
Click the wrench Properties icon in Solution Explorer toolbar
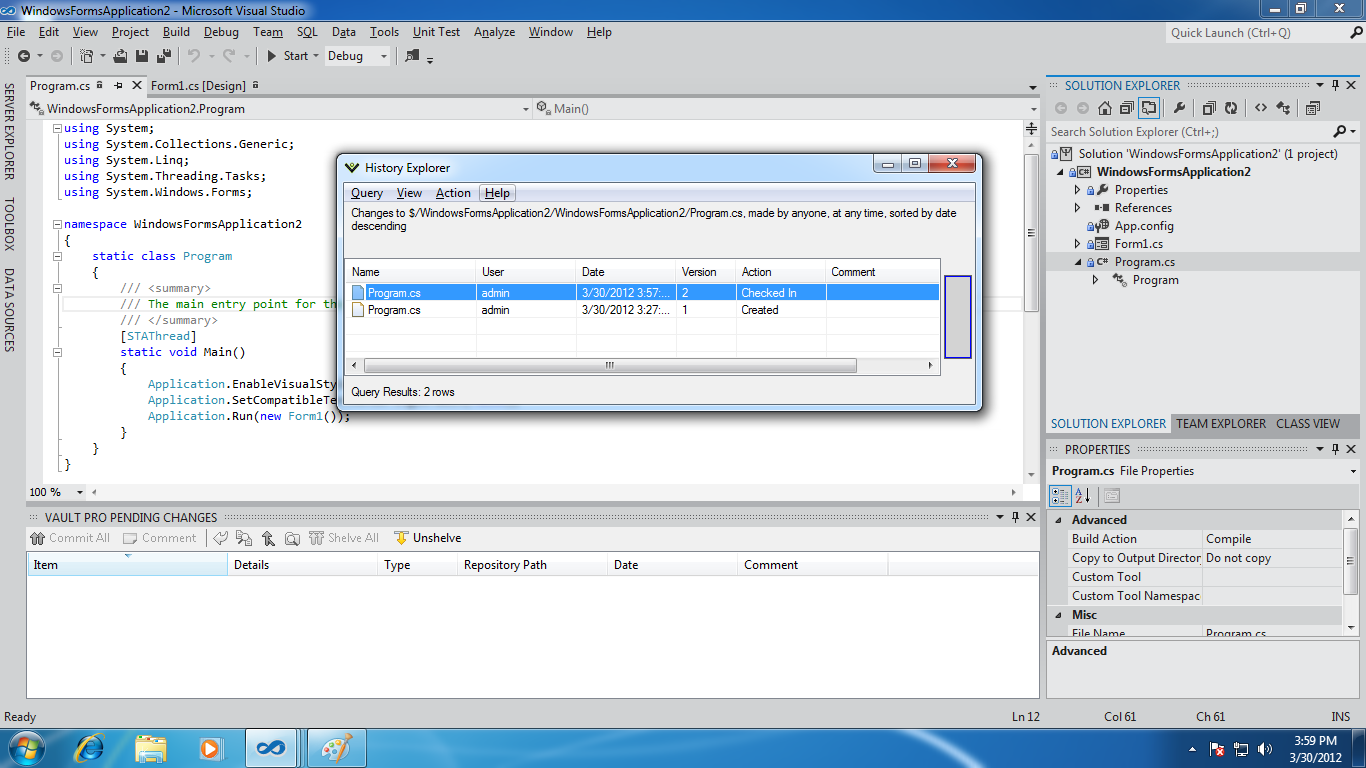coord(1179,108)
